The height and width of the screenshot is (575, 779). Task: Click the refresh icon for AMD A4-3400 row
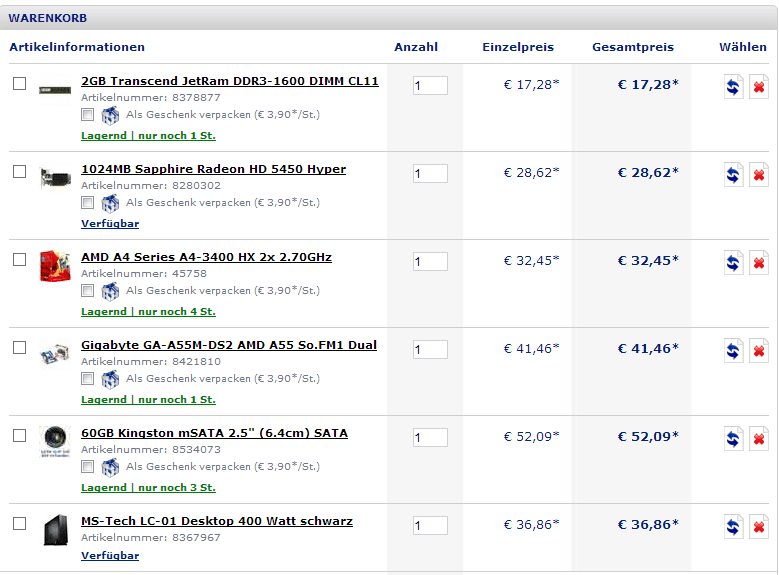coord(733,262)
